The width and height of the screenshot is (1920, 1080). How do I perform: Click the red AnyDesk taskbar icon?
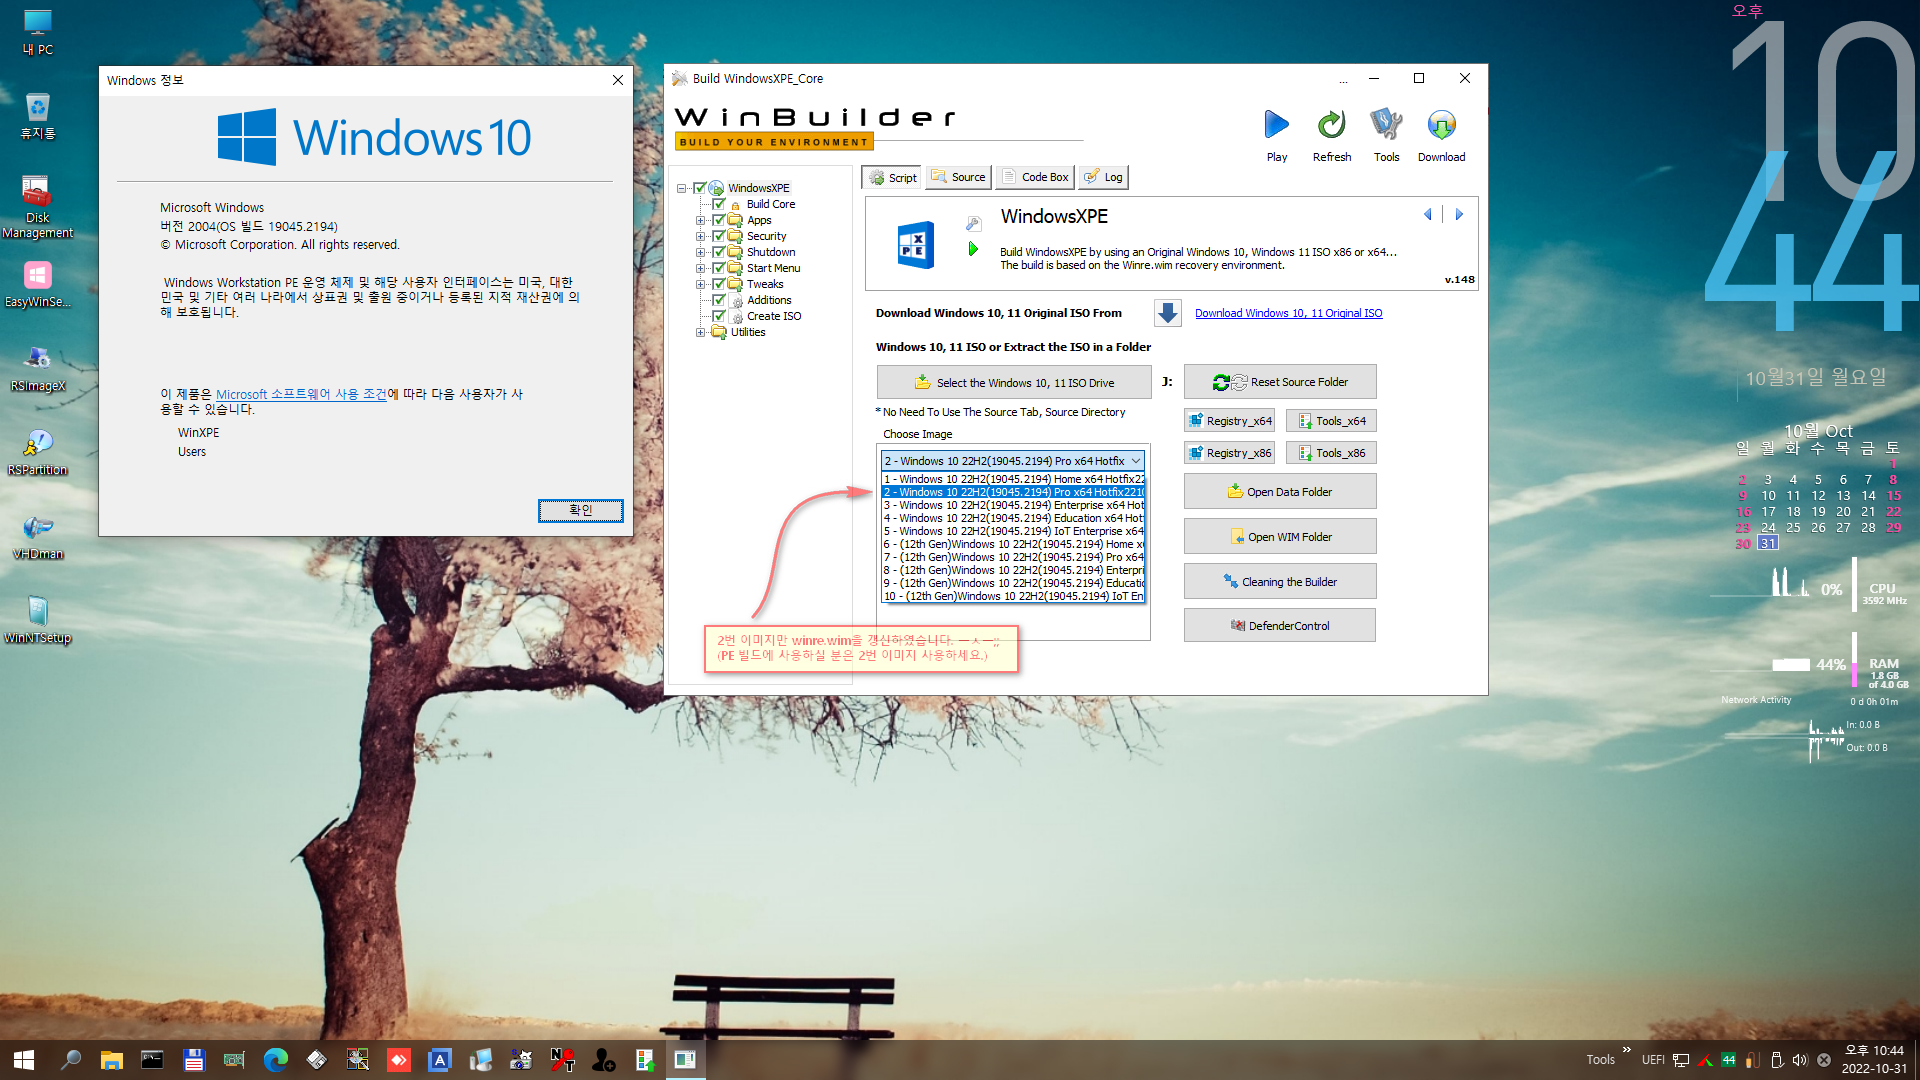(398, 1060)
